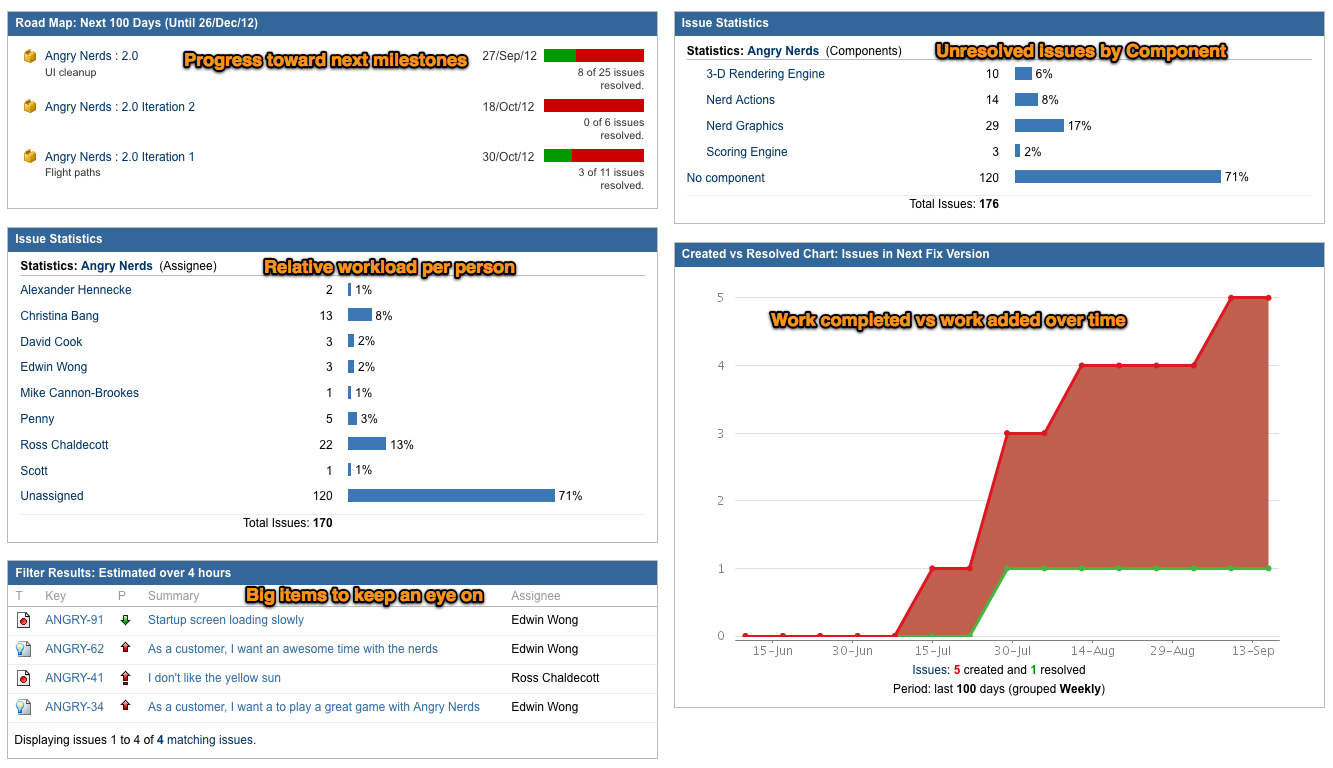The image size is (1333, 768).
Task: Click the improvement type icon for ANGRY-34
Action: click(x=23, y=706)
